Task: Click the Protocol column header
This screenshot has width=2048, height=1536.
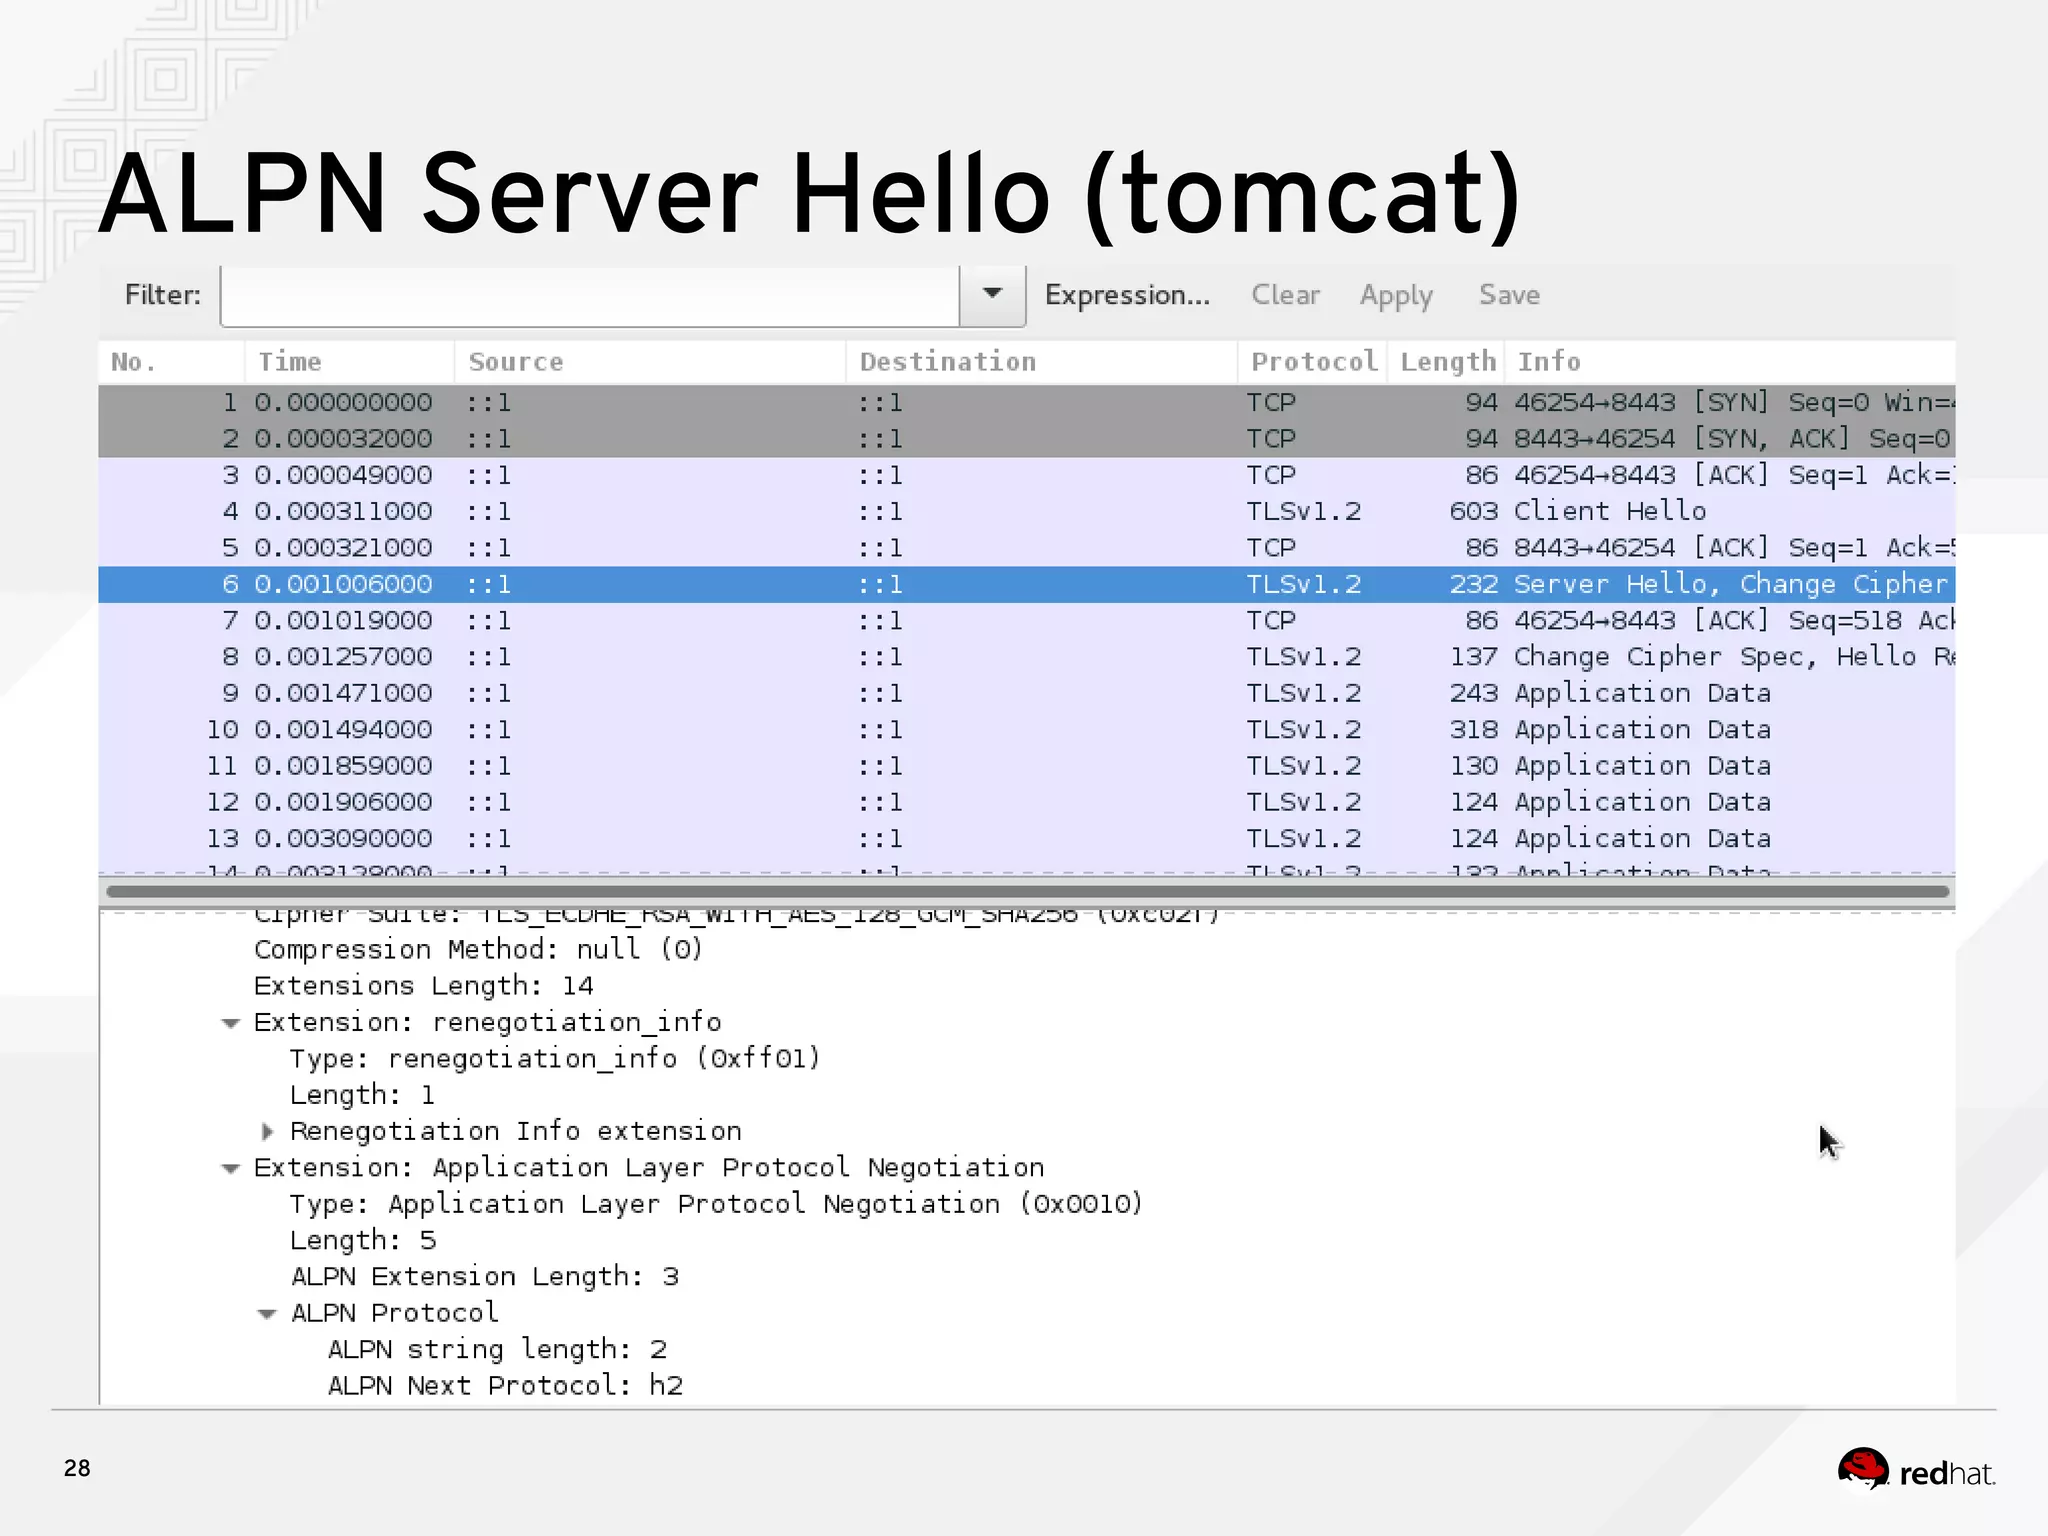Action: click(x=1313, y=362)
